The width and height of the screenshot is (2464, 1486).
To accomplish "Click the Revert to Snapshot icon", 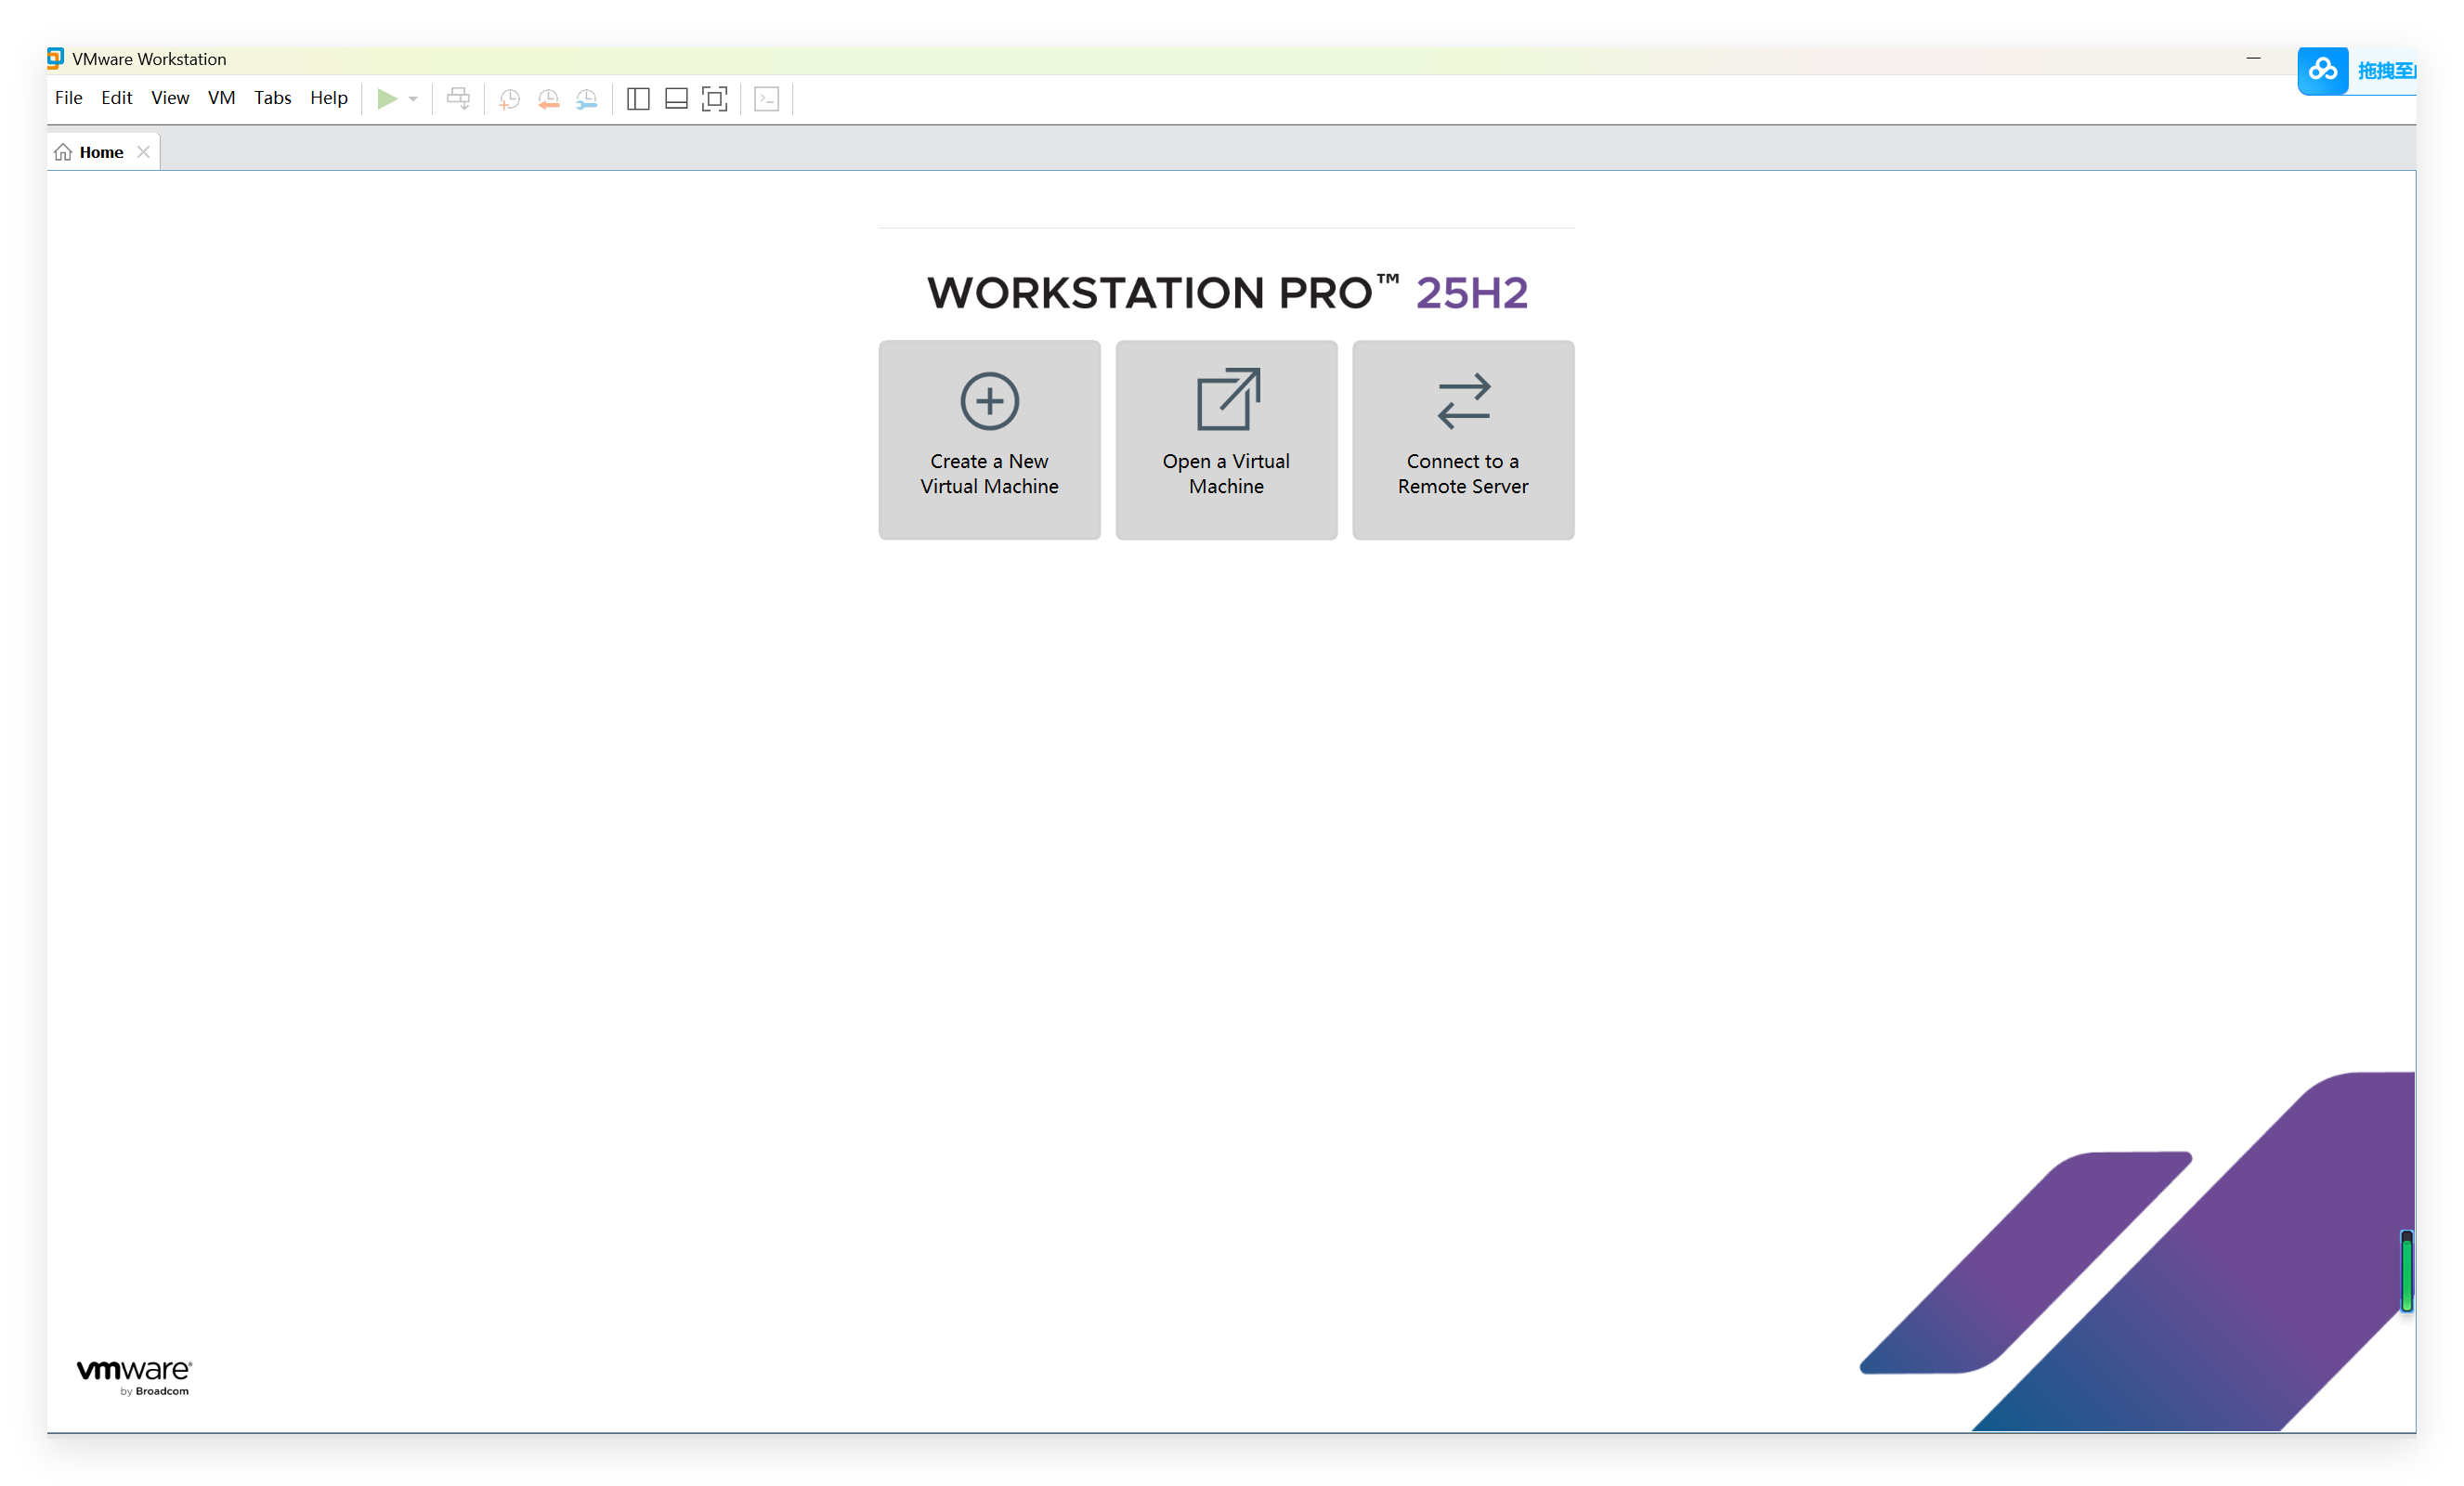I will [548, 98].
